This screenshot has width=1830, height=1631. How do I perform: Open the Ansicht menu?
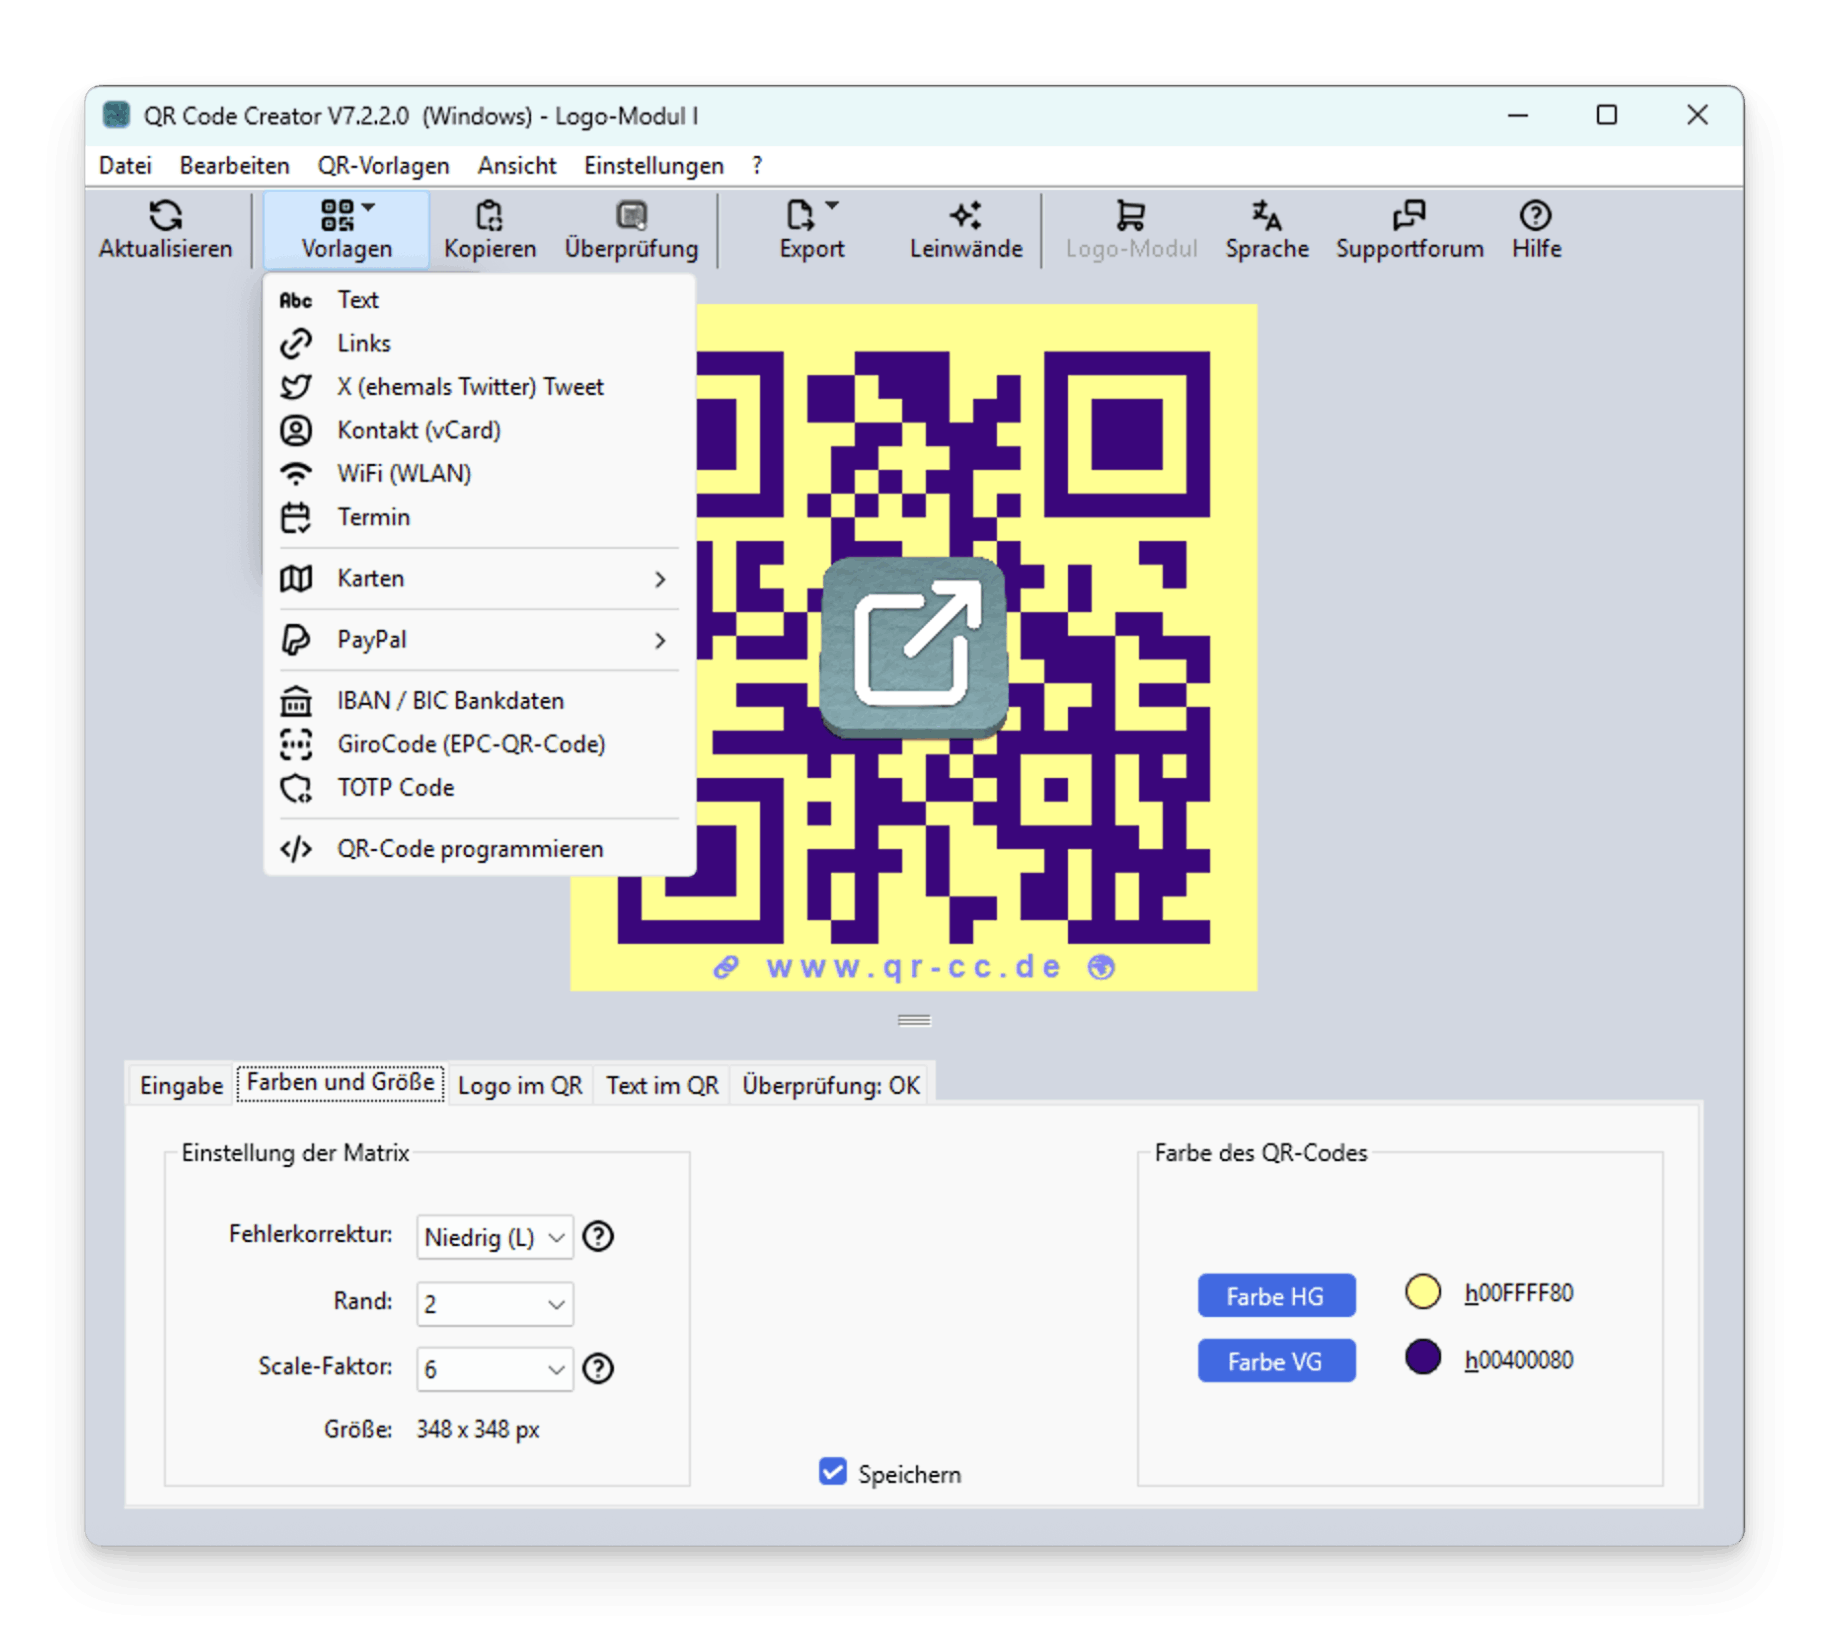(516, 166)
